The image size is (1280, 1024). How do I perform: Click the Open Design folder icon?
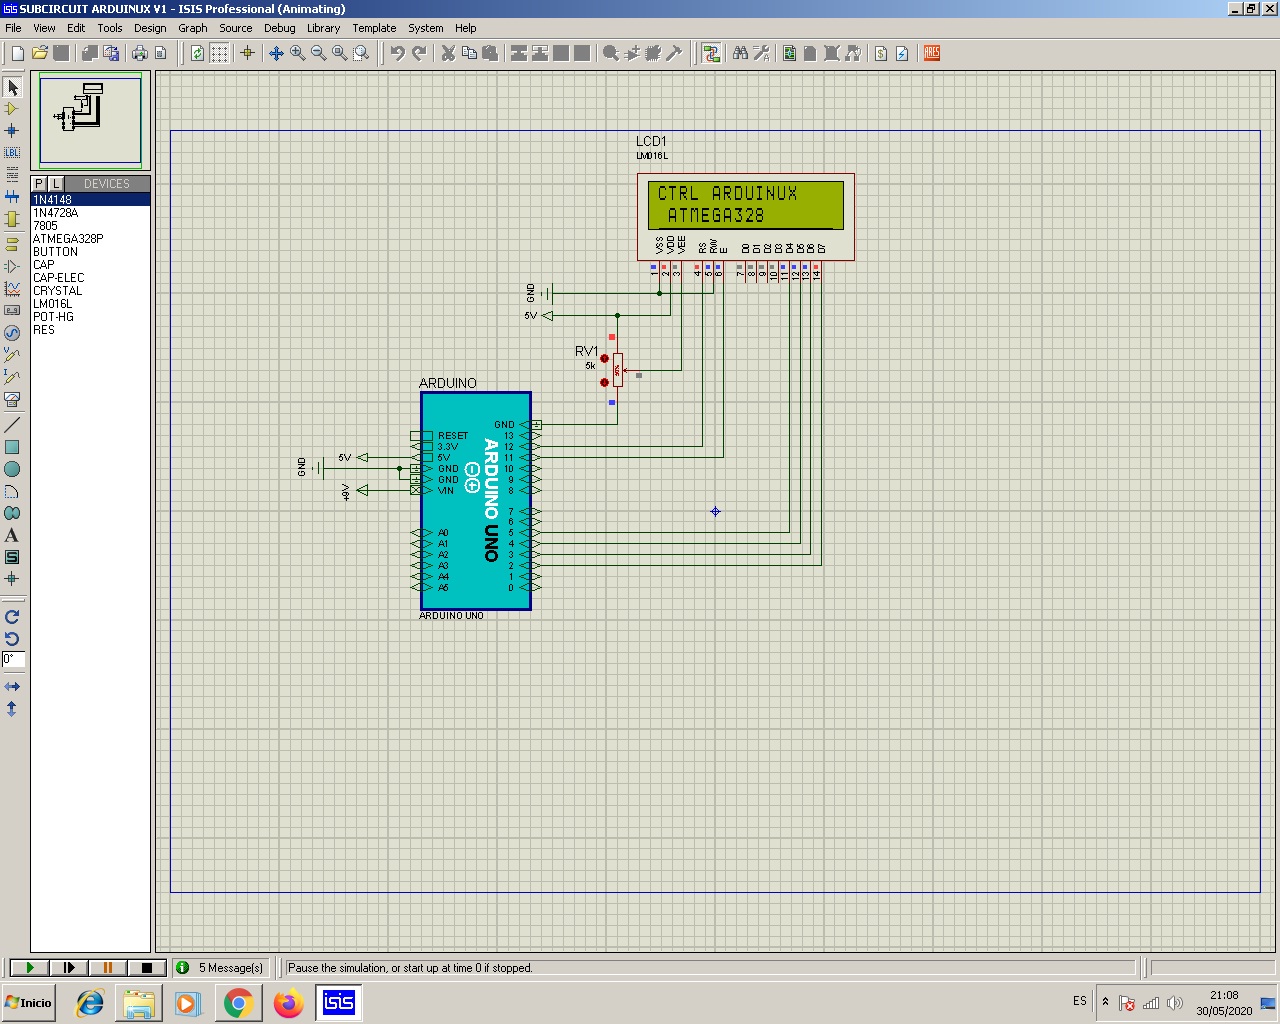coord(40,53)
